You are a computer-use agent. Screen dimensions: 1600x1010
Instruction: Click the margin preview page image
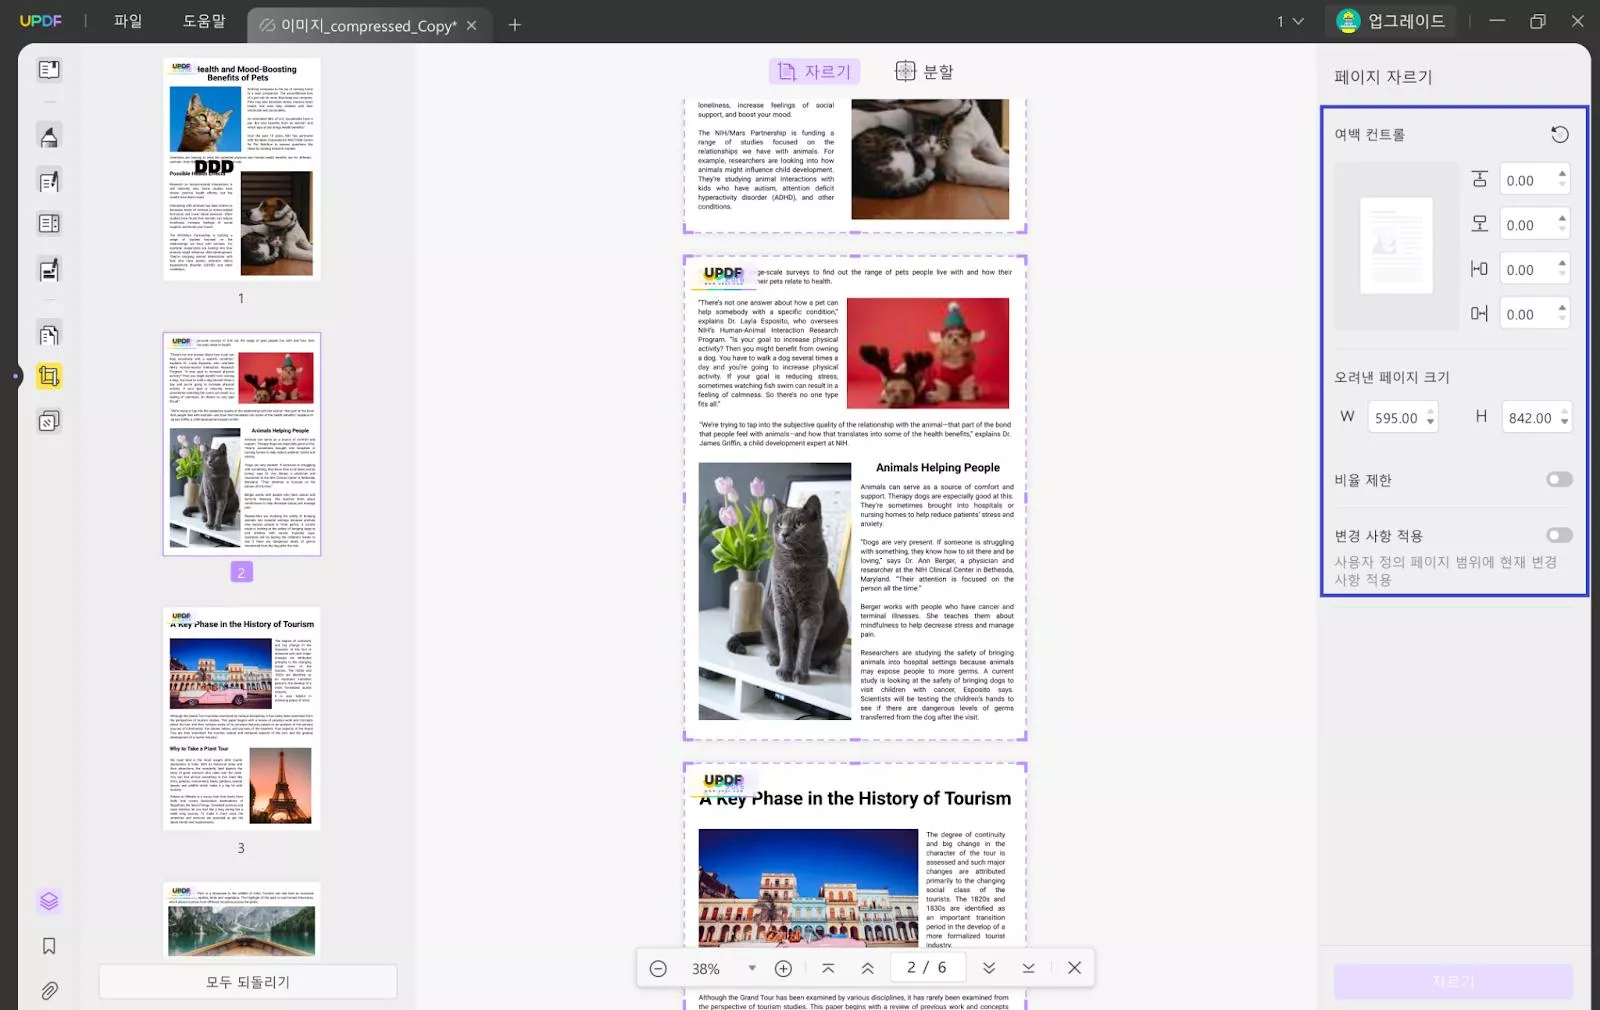pos(1396,245)
